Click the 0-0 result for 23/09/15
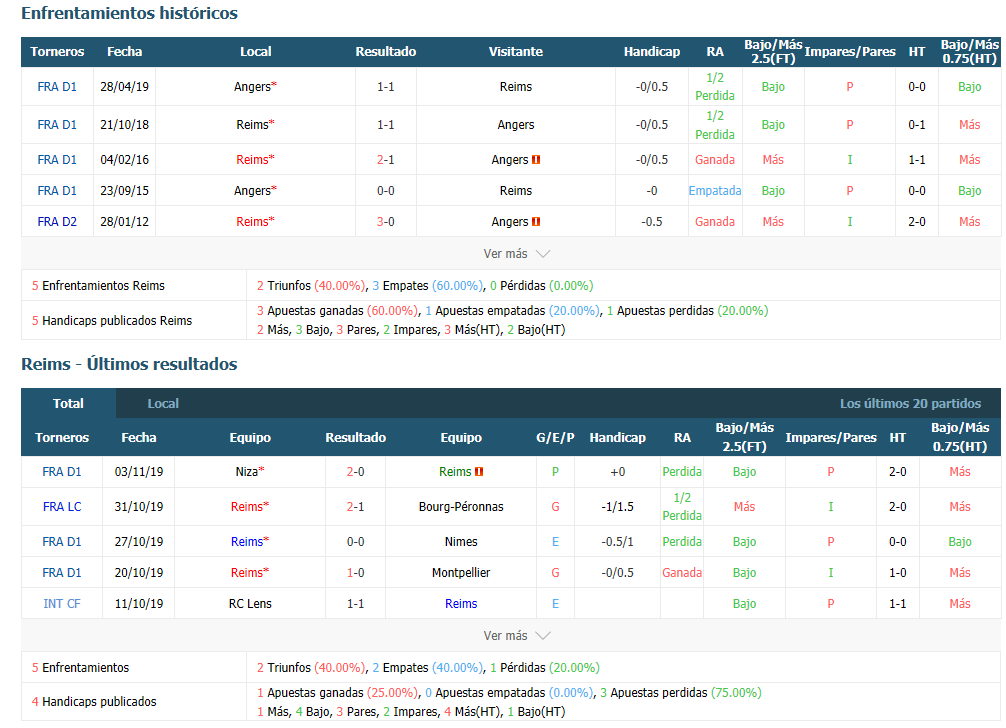Viewport: 1006px width, 728px height. click(386, 190)
